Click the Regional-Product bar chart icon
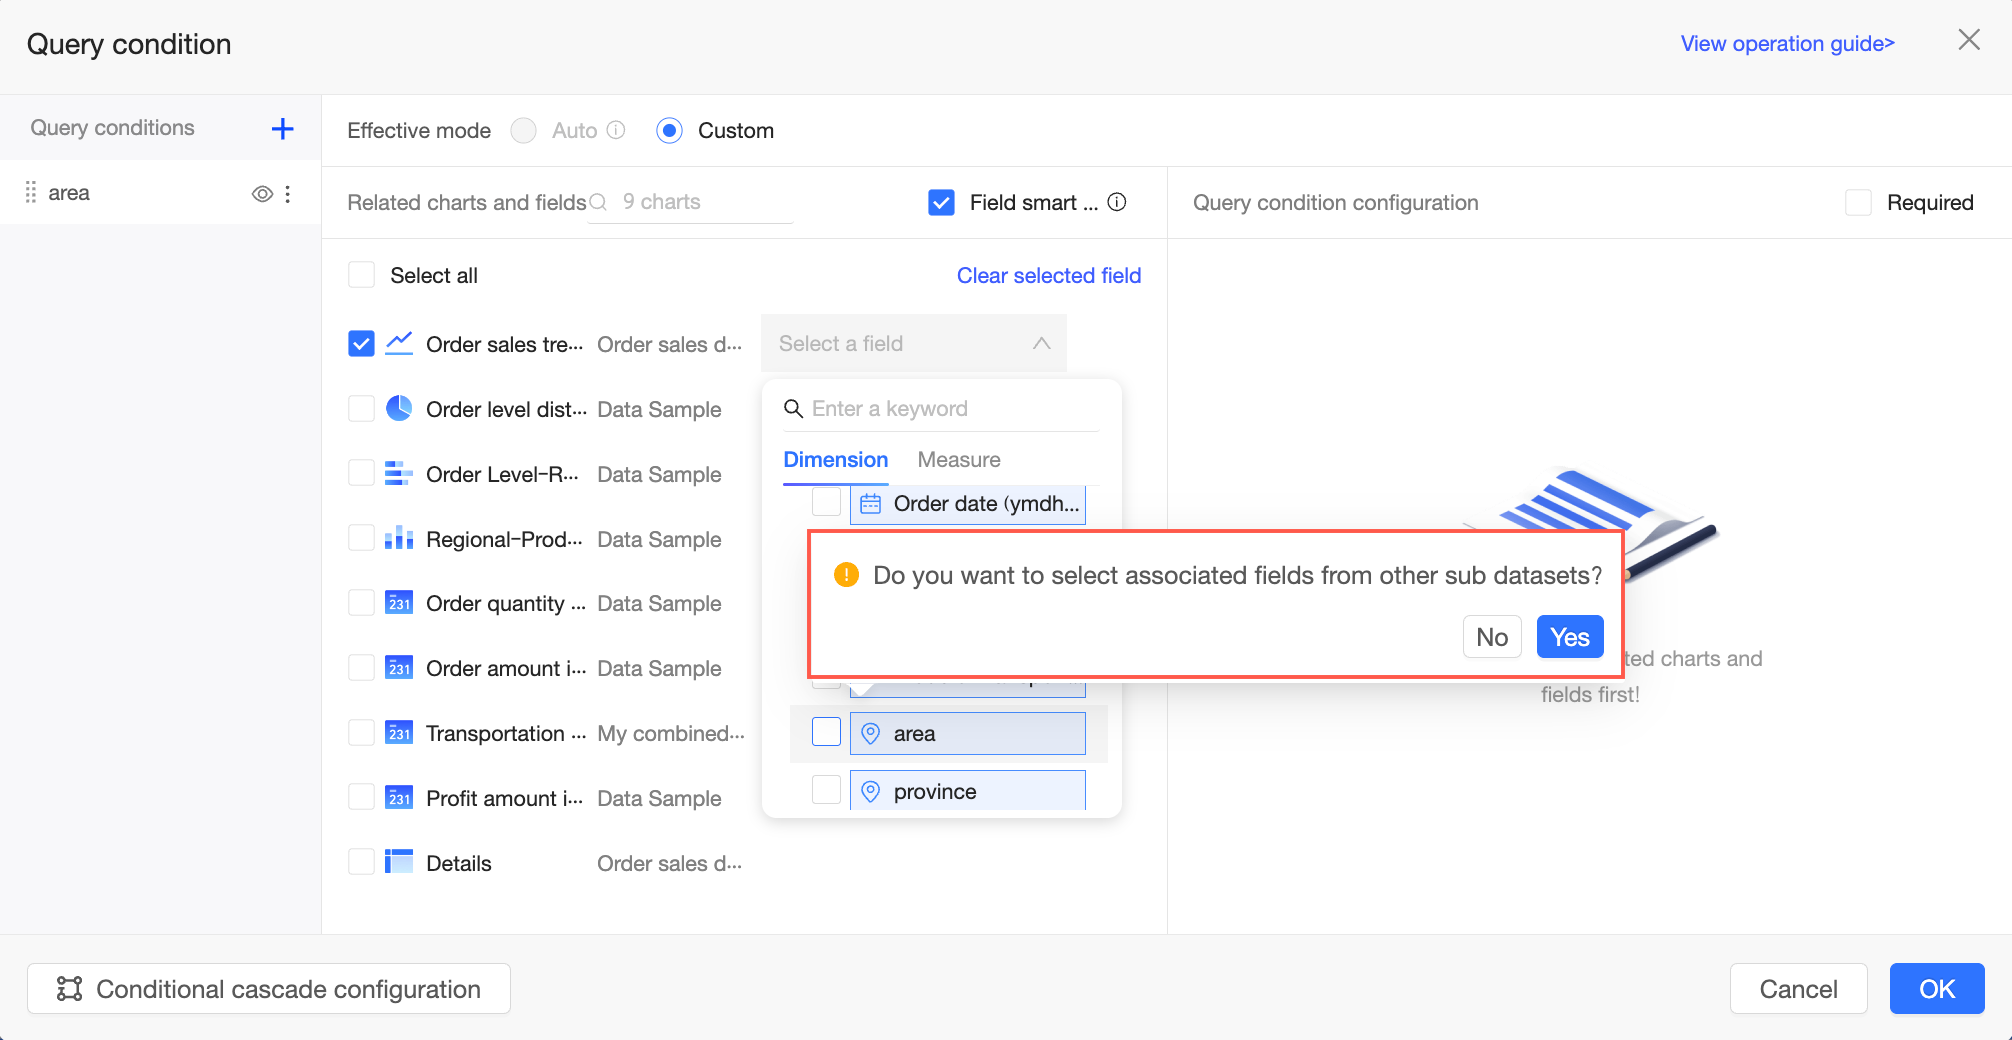 tap(399, 539)
